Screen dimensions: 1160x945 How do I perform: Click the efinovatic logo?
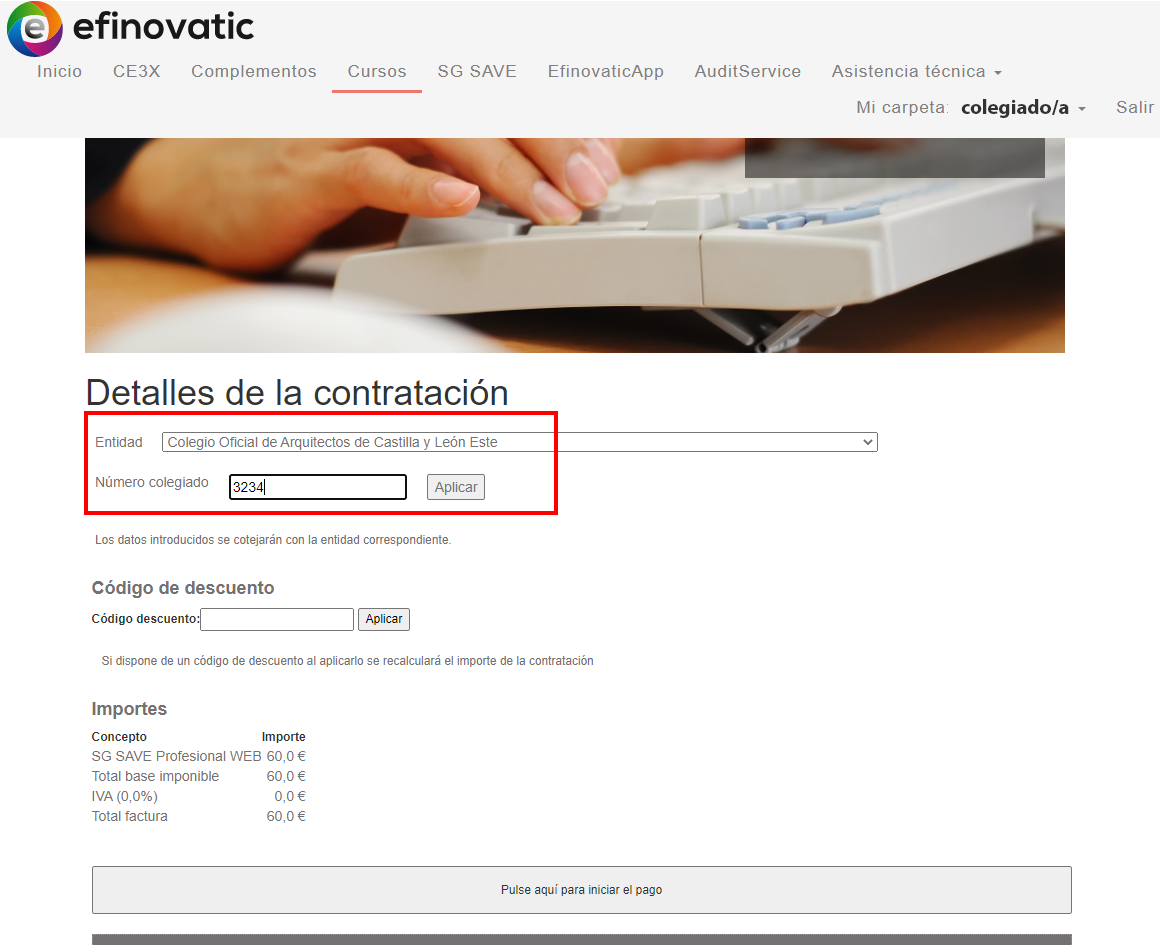point(130,28)
